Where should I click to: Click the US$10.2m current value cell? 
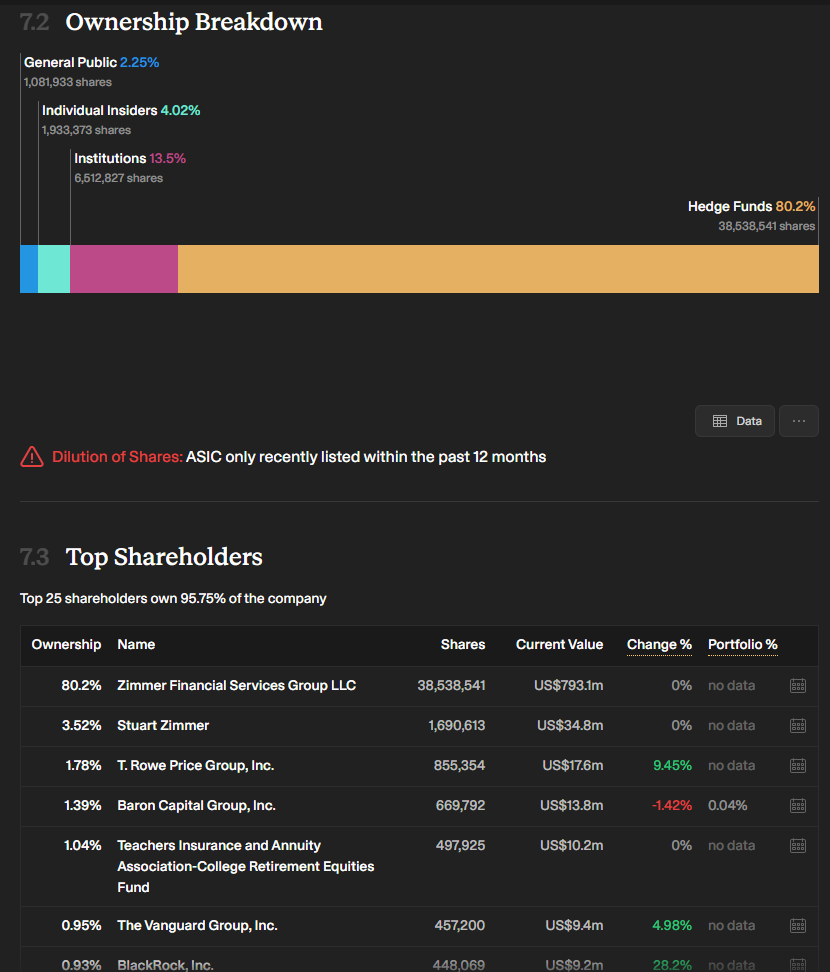572,846
